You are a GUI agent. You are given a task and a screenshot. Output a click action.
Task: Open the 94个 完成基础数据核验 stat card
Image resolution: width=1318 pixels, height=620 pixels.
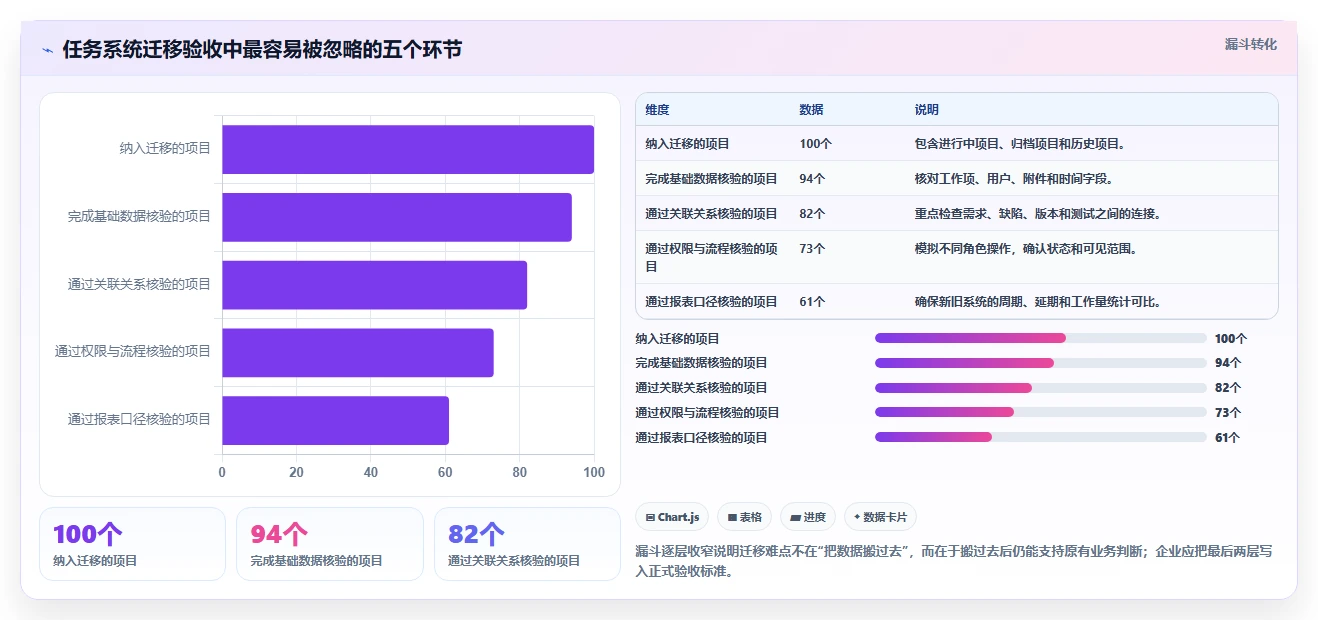(330, 544)
